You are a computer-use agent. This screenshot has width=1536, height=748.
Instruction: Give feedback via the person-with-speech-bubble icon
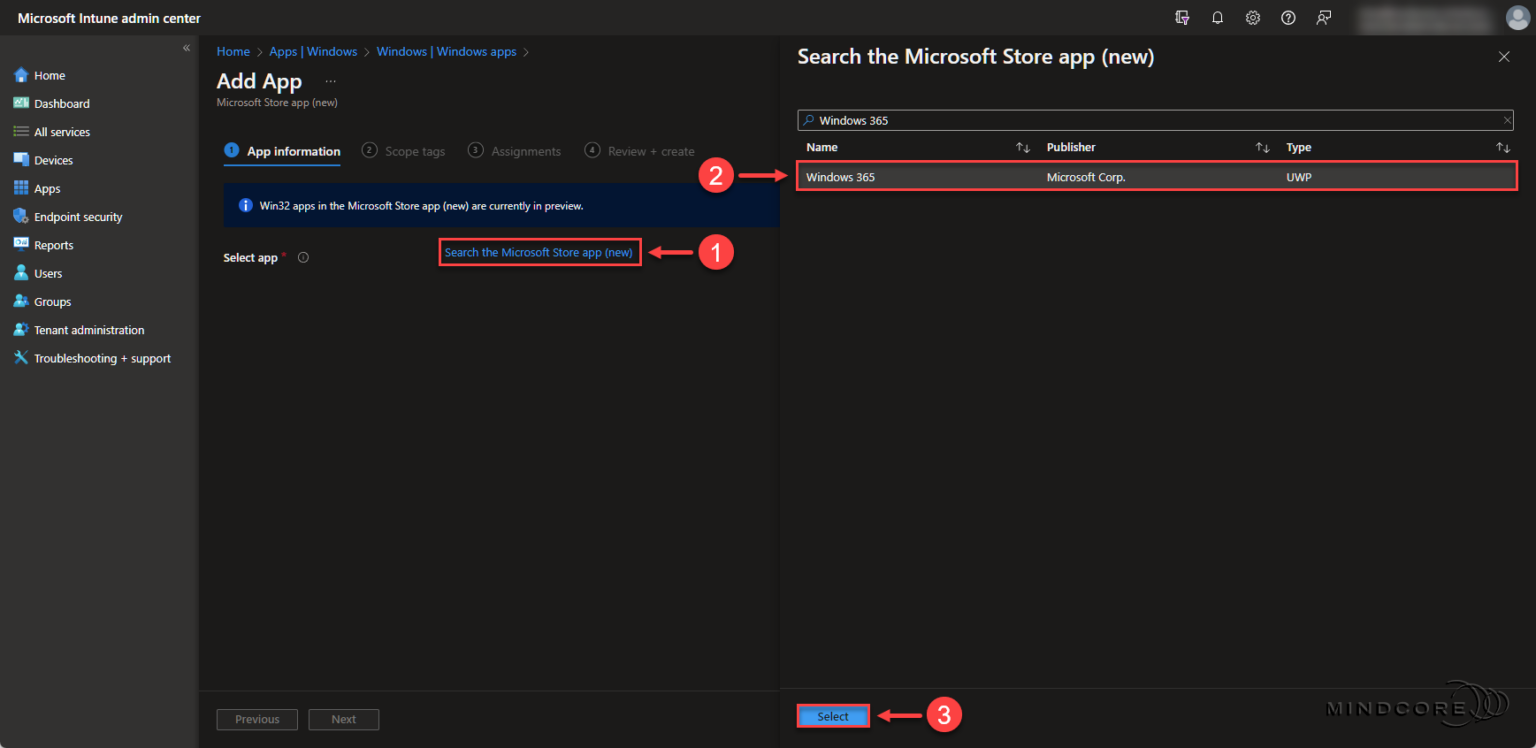(1323, 17)
